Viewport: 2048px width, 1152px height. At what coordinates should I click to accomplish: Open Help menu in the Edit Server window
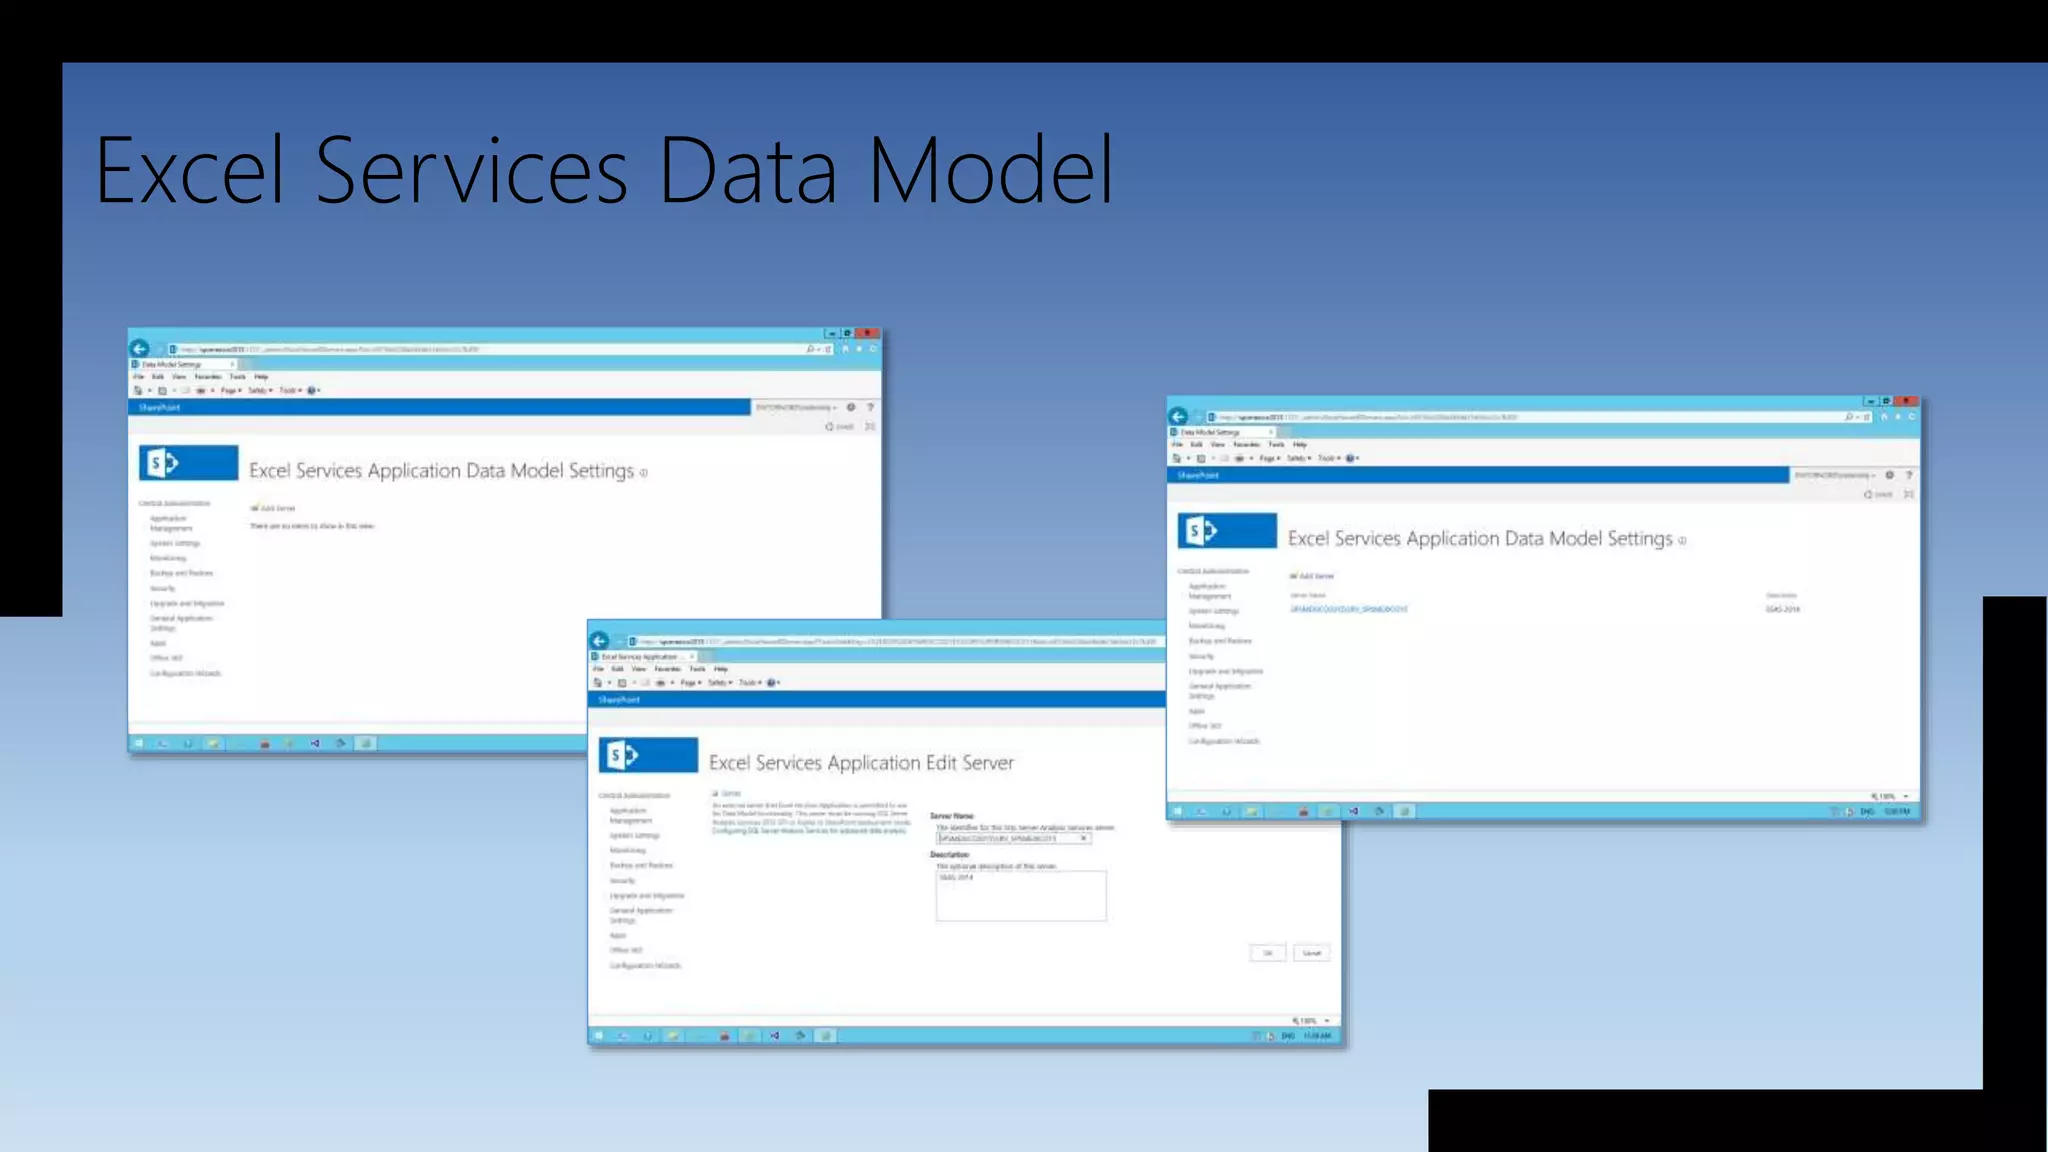(721, 669)
